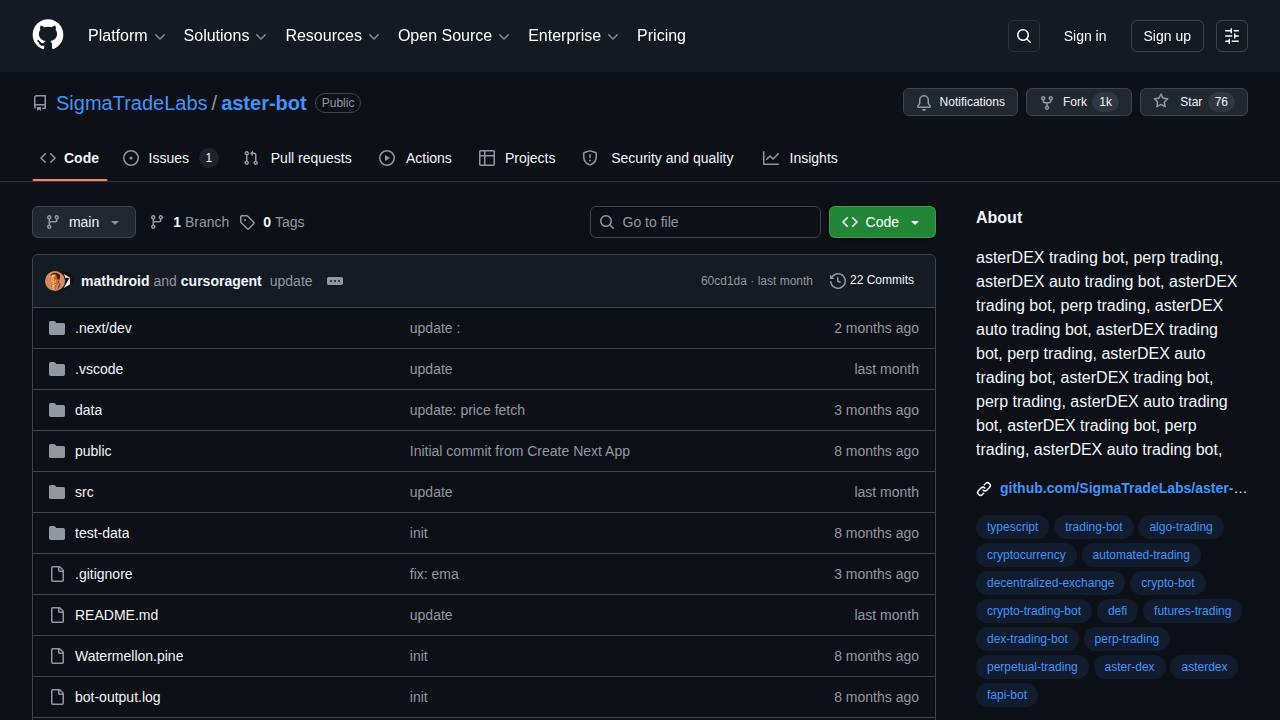Click the Fork icon

tap(1047, 102)
